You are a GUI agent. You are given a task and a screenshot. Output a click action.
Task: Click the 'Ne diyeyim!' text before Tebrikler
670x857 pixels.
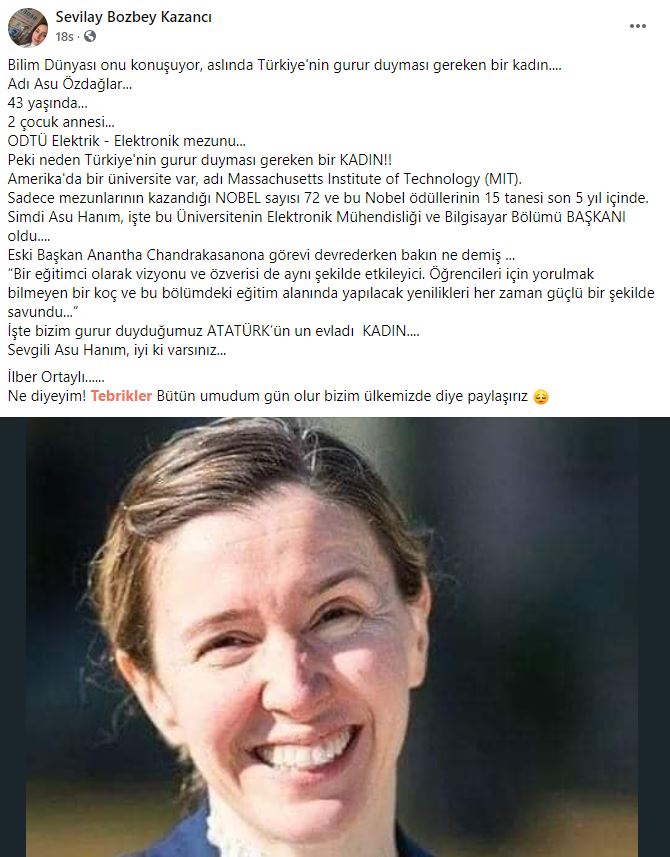pyautogui.click(x=47, y=396)
